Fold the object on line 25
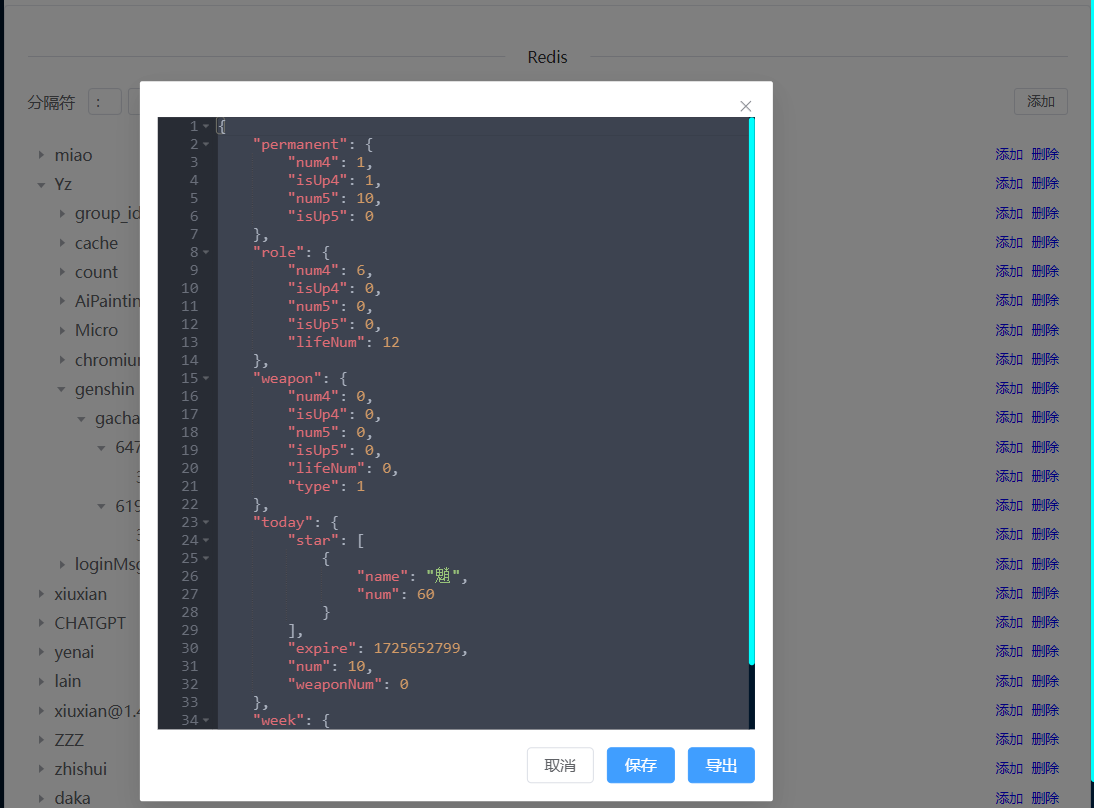Viewport: 1094px width, 808px height. 206,558
